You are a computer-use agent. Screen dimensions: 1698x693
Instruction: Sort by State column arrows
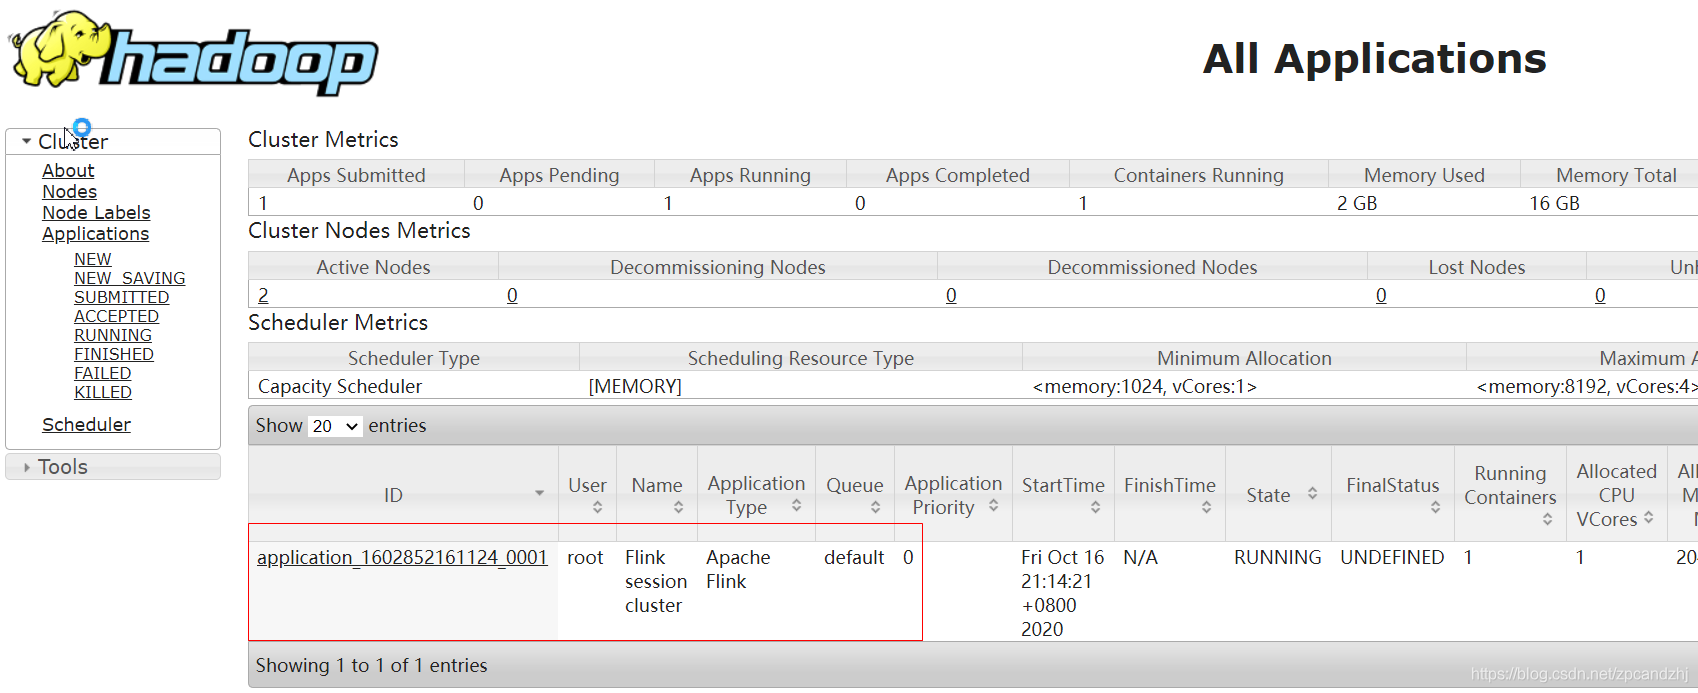[1312, 494]
